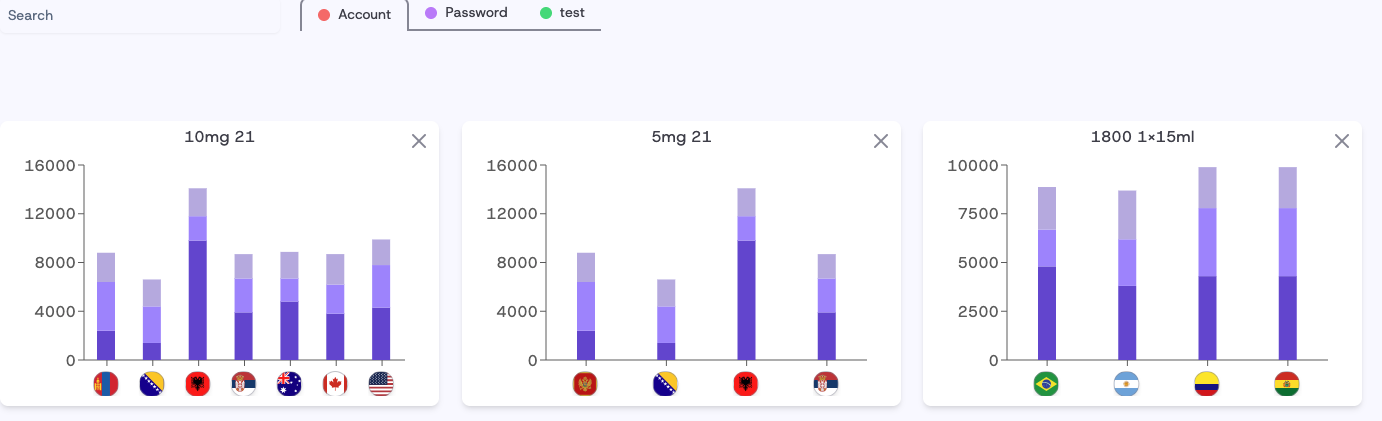The image size is (1382, 421).
Task: Click the green dot on the test tab
Action: 546,13
